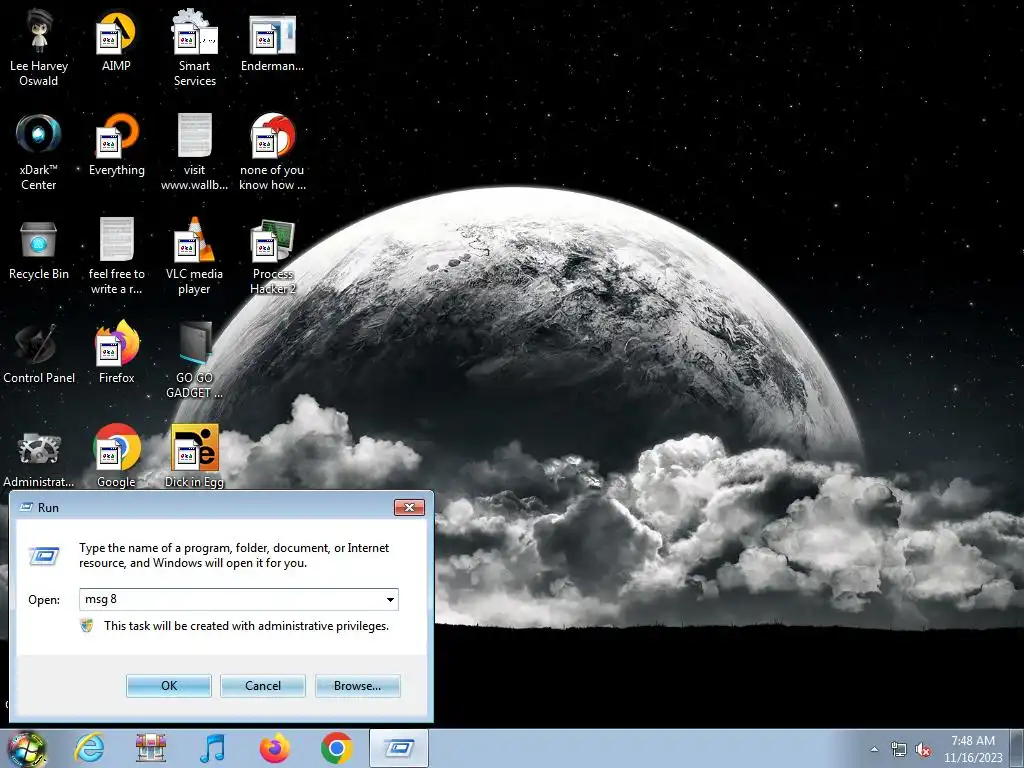Open the Lee Harvey Oswald desktop icon
1024x768 pixels.
39,48
